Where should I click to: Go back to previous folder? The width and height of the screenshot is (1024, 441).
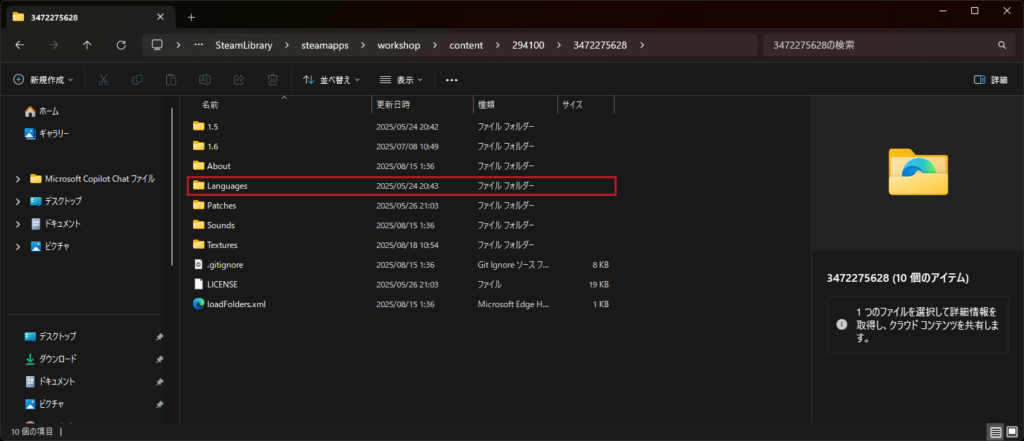click(20, 45)
